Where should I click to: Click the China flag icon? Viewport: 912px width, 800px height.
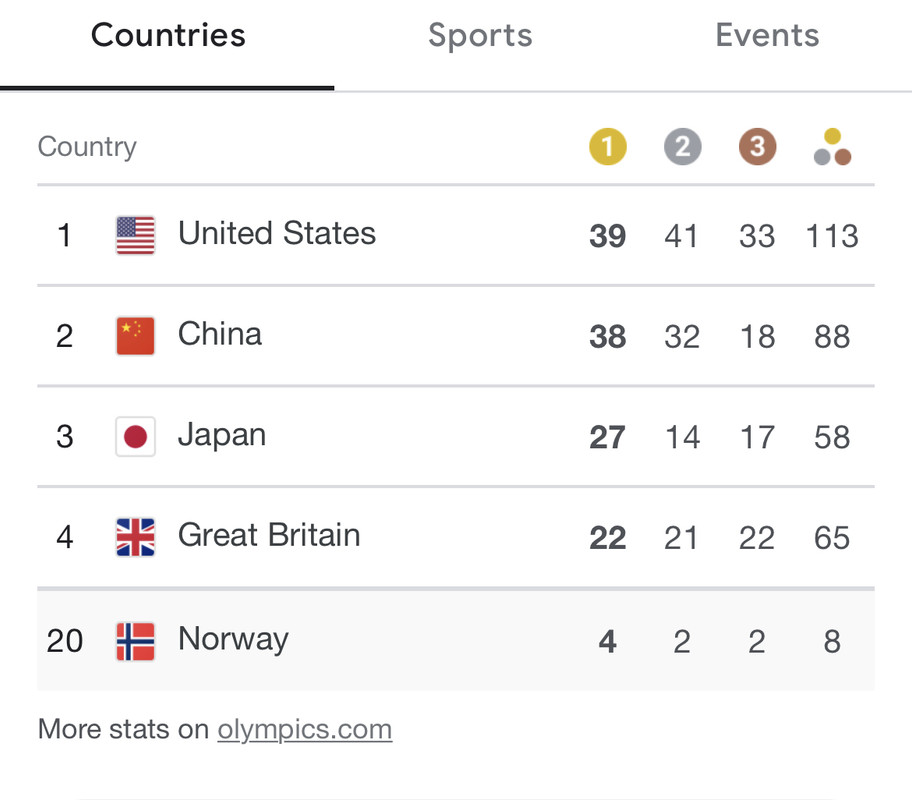(x=136, y=336)
